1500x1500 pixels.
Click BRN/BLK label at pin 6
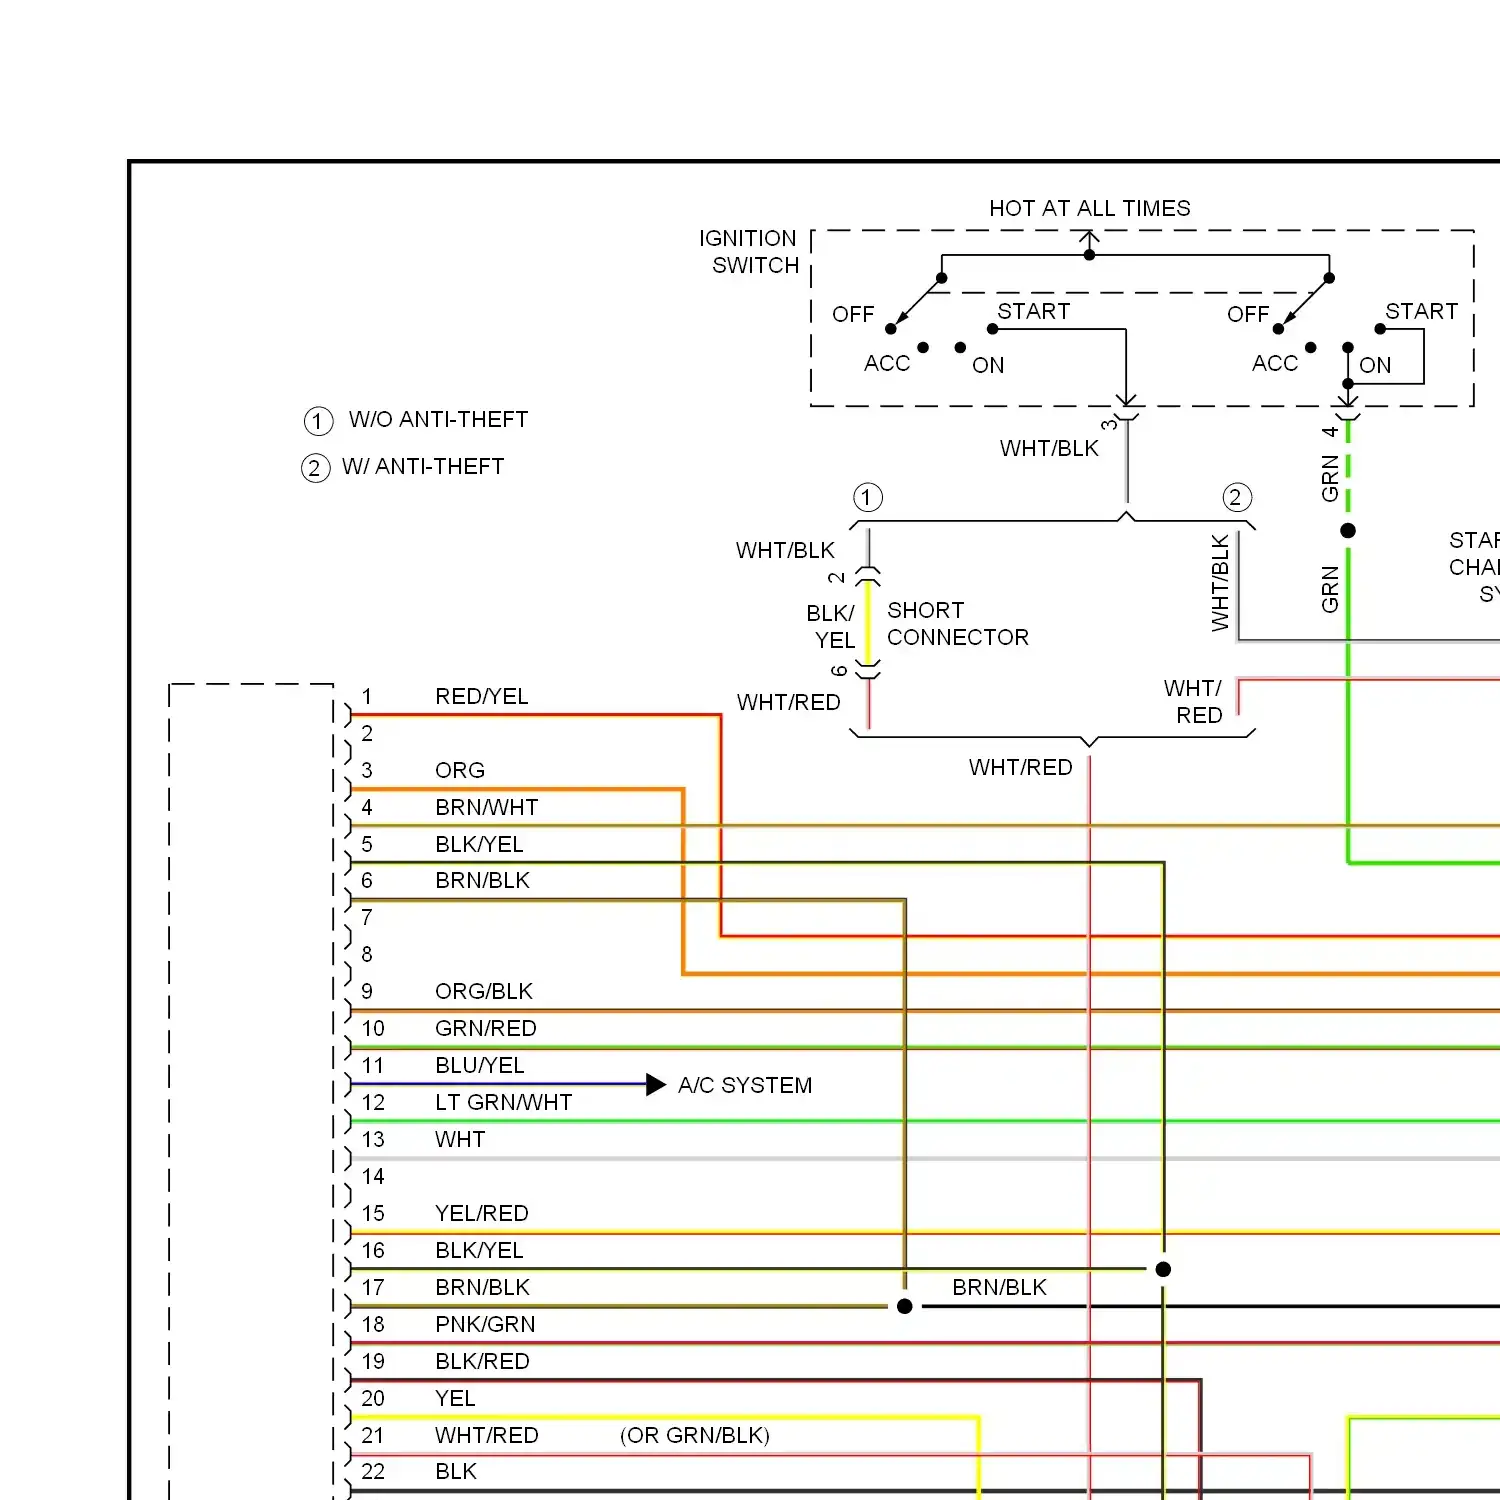click(482, 881)
